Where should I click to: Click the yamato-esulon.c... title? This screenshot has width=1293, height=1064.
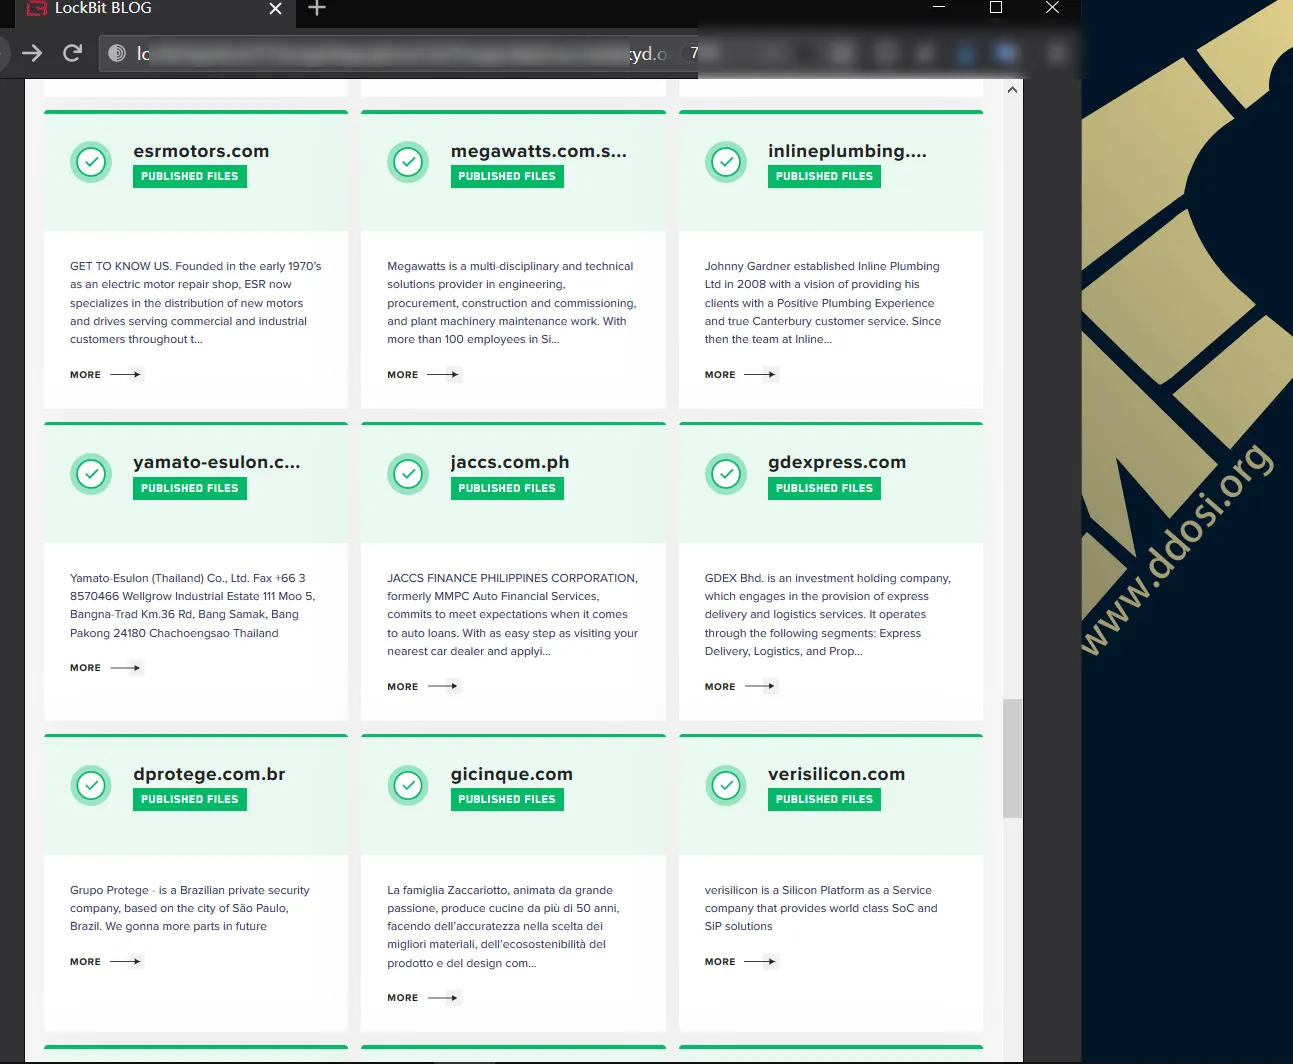coord(217,462)
